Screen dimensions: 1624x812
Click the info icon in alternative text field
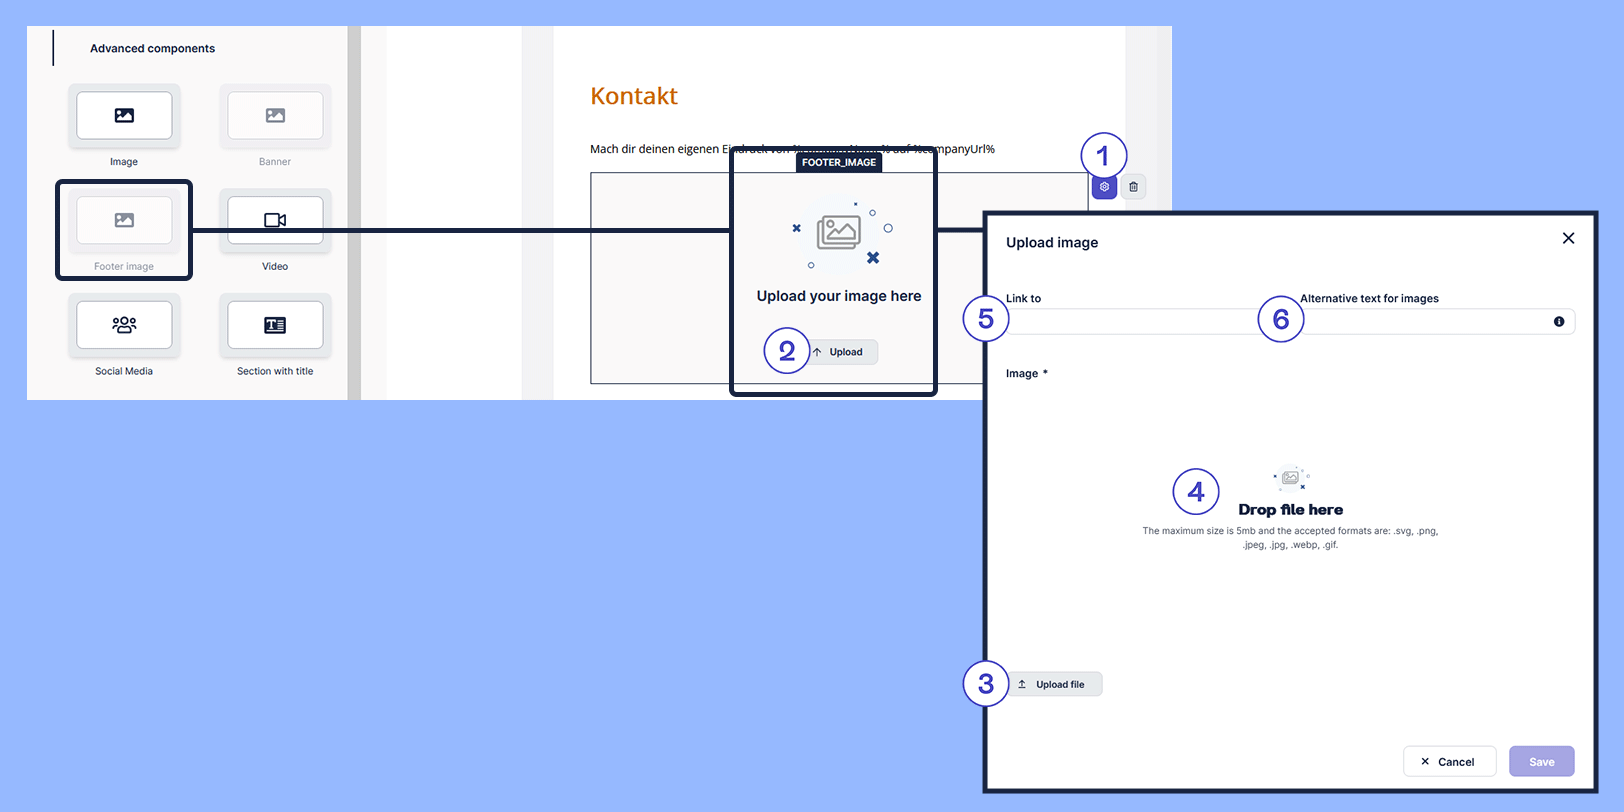point(1559,321)
